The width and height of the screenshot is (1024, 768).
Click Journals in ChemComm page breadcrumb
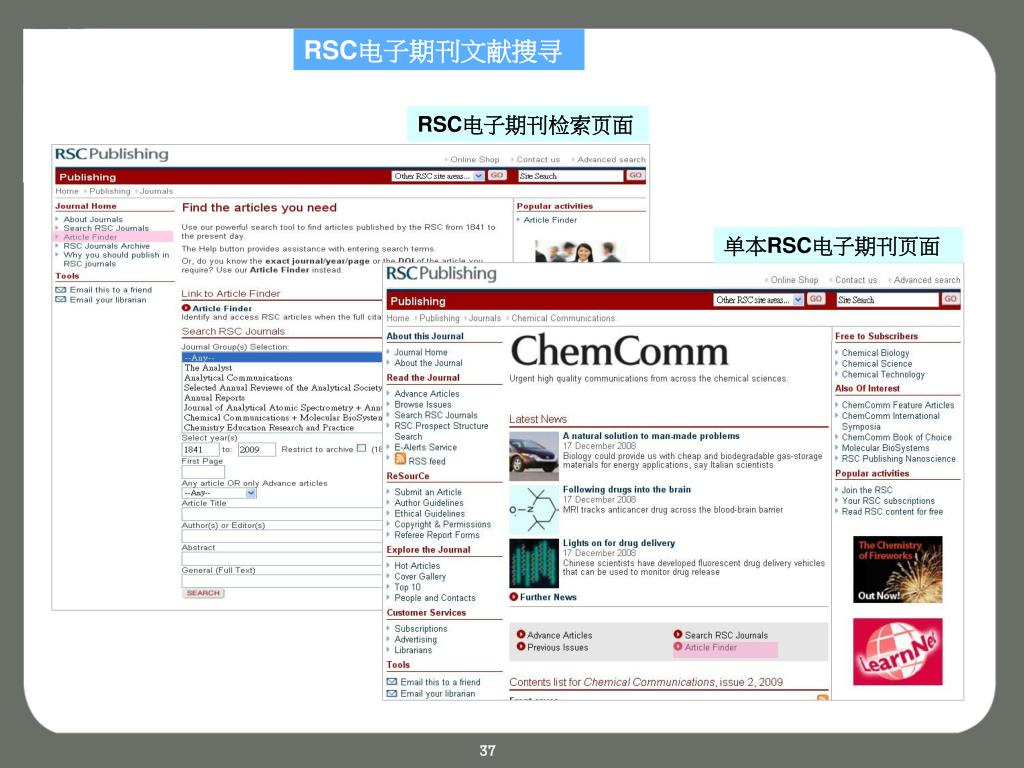tap(485, 318)
